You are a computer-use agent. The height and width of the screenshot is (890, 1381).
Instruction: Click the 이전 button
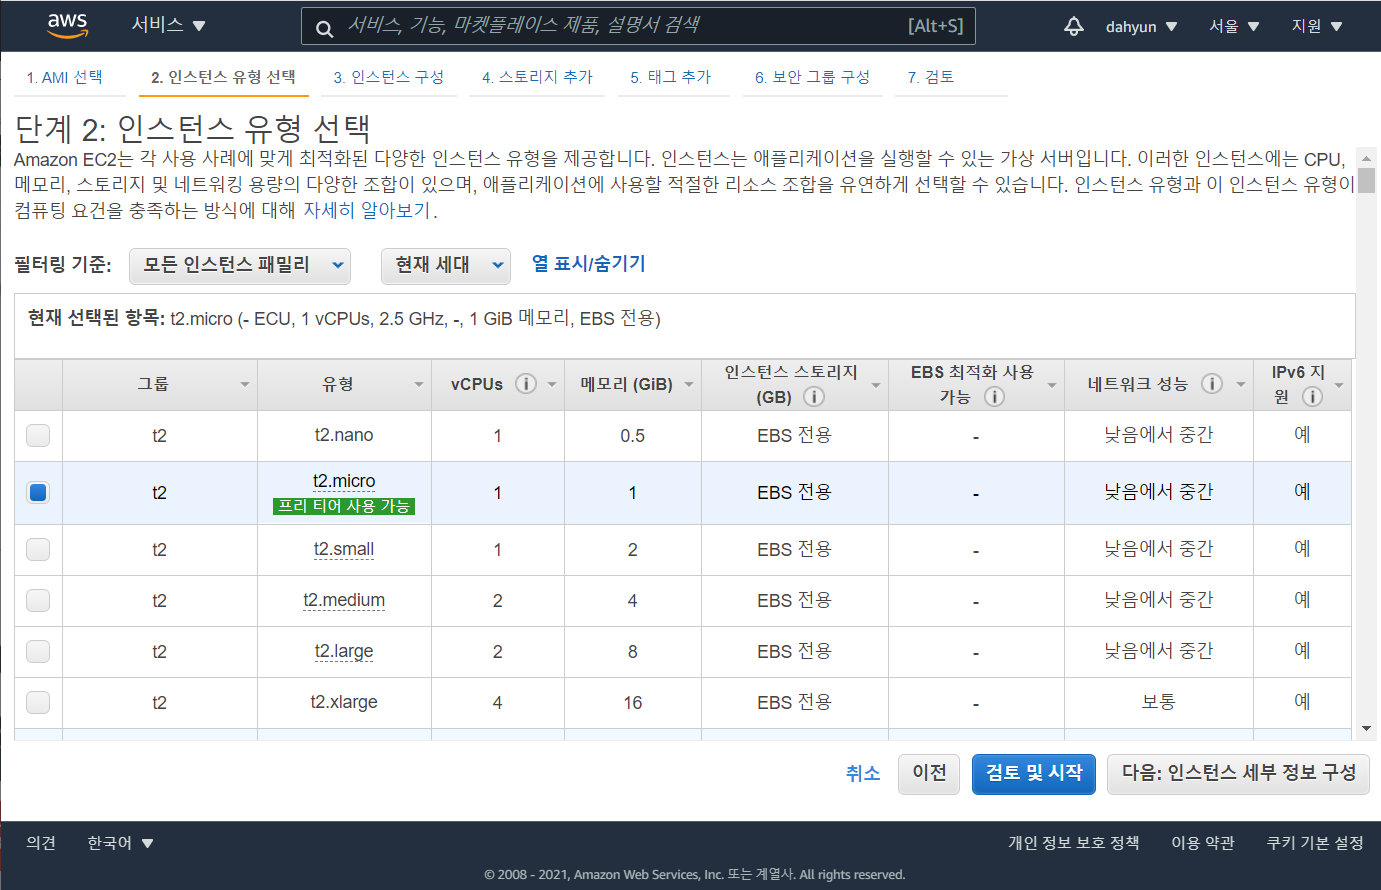(929, 774)
